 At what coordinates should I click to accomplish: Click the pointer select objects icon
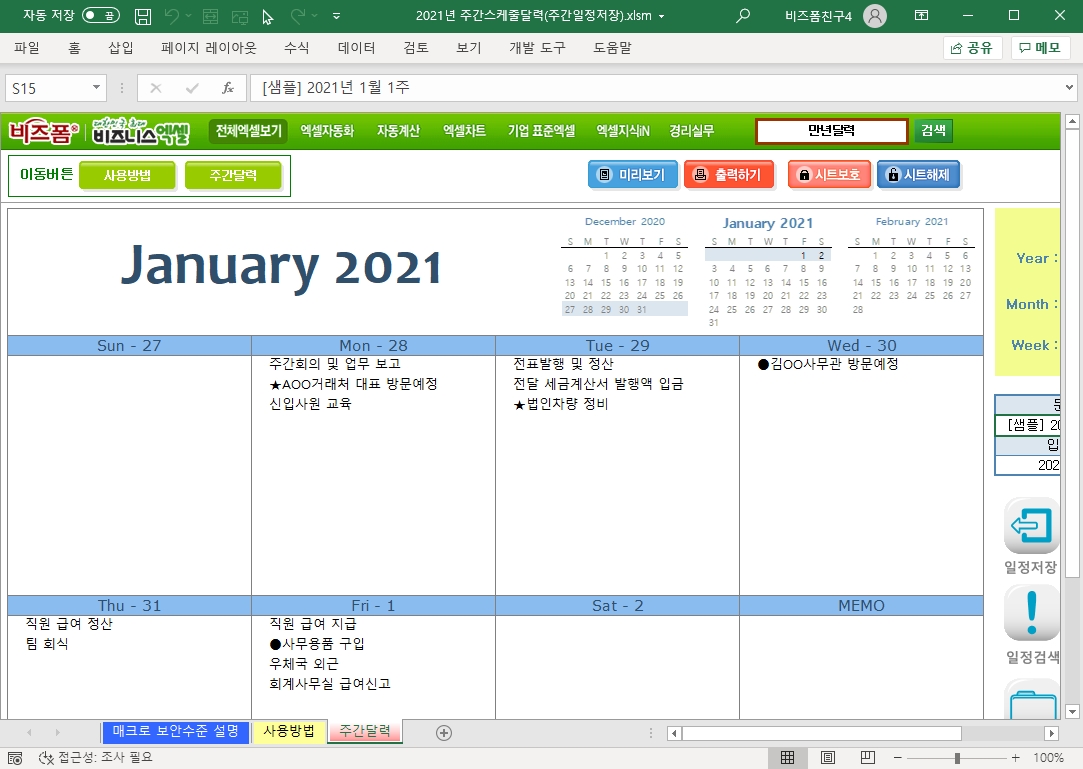(x=268, y=17)
